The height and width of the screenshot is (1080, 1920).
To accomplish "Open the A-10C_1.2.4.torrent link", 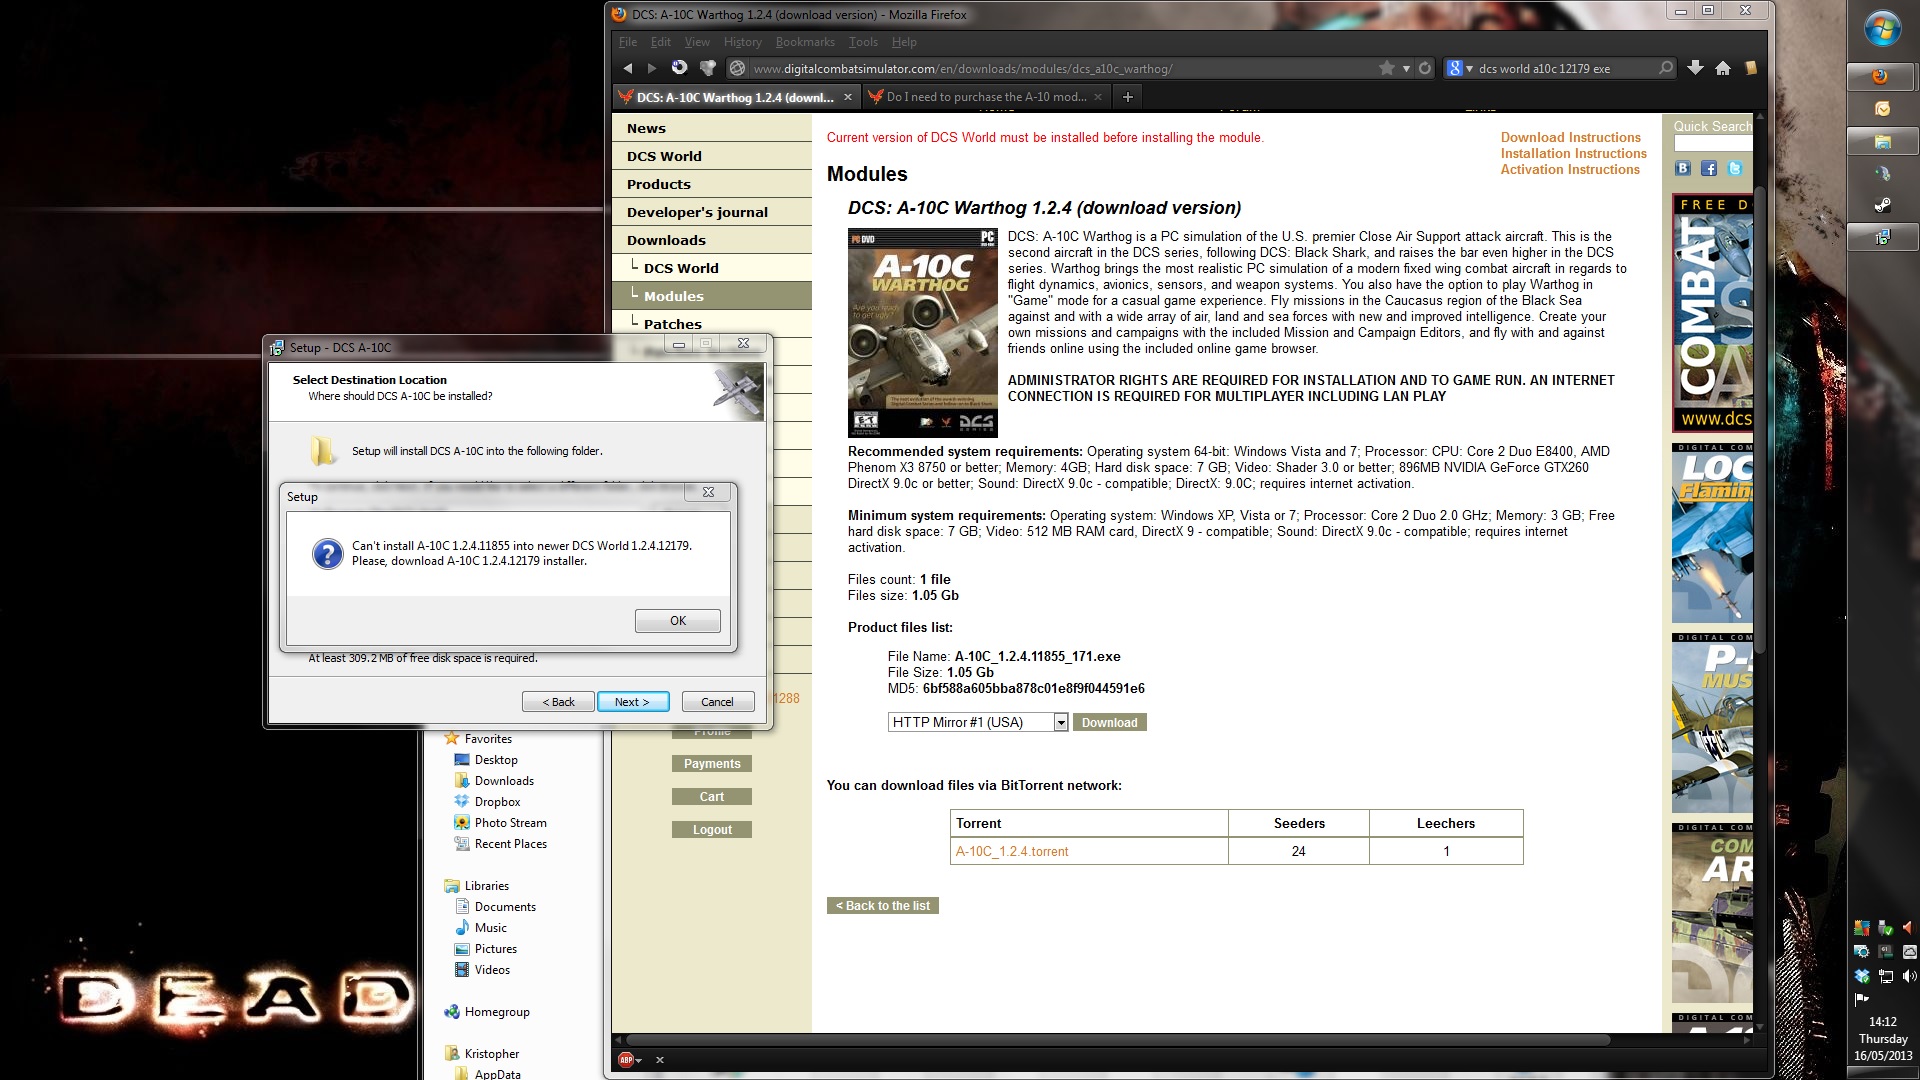I will click(x=1012, y=851).
